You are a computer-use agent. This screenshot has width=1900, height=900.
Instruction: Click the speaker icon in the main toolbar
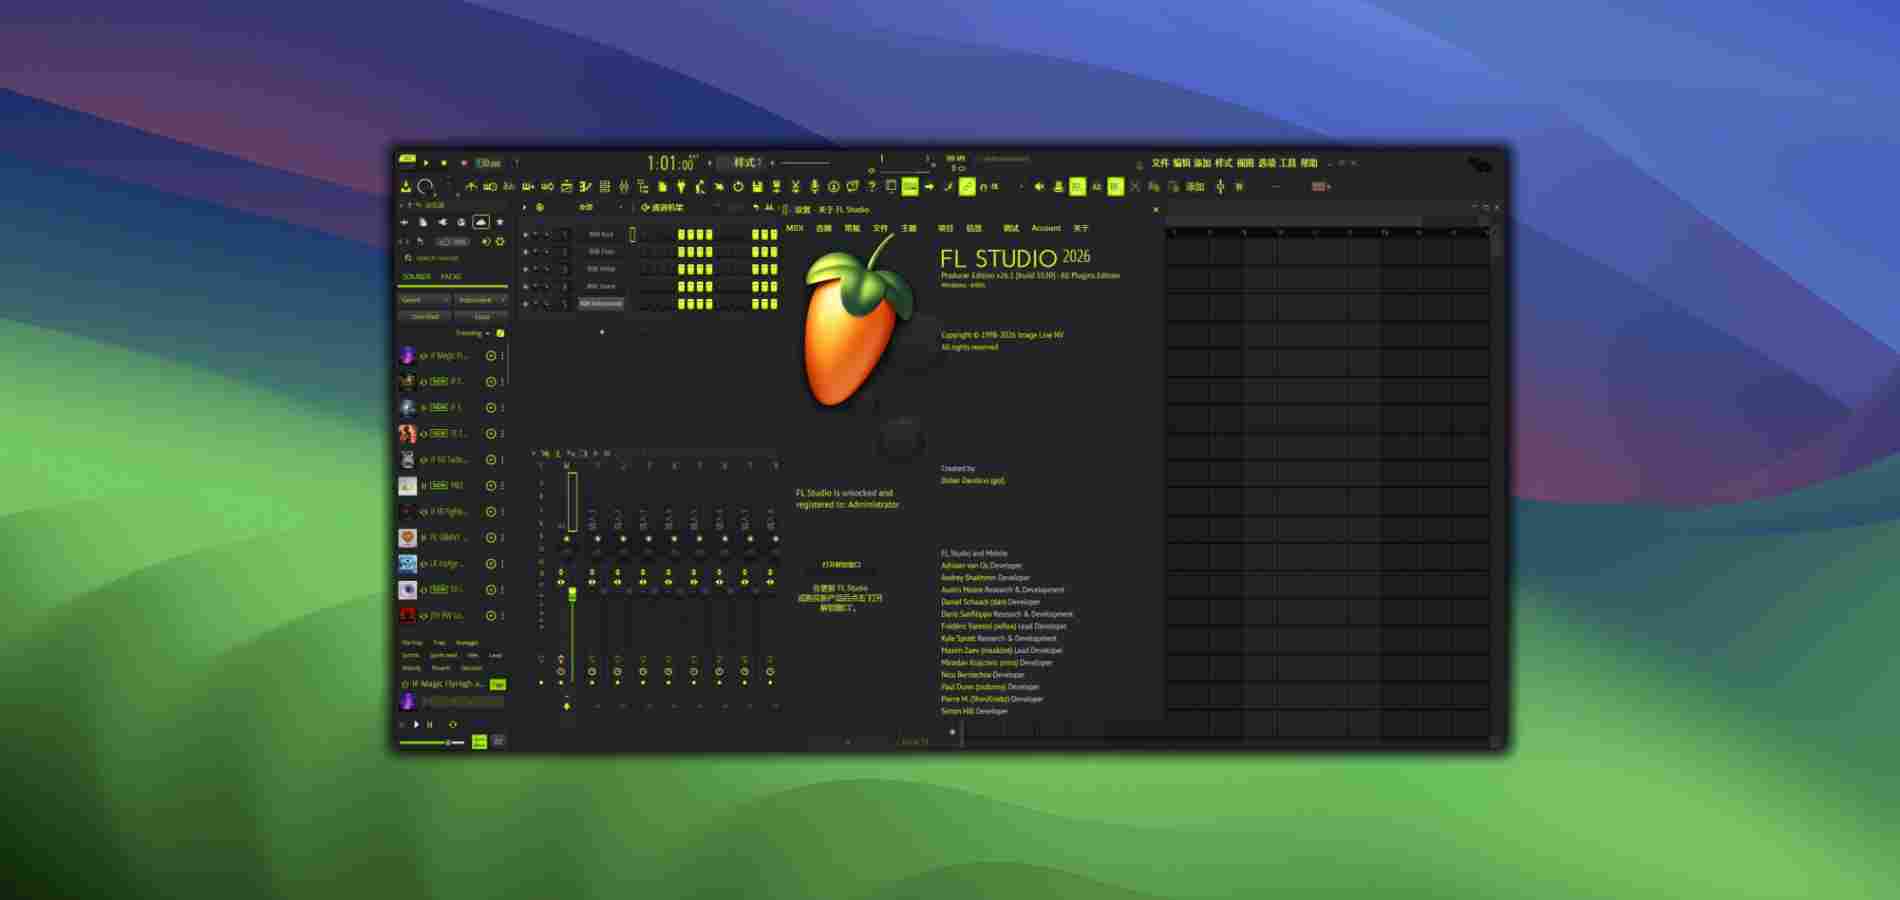(1039, 187)
